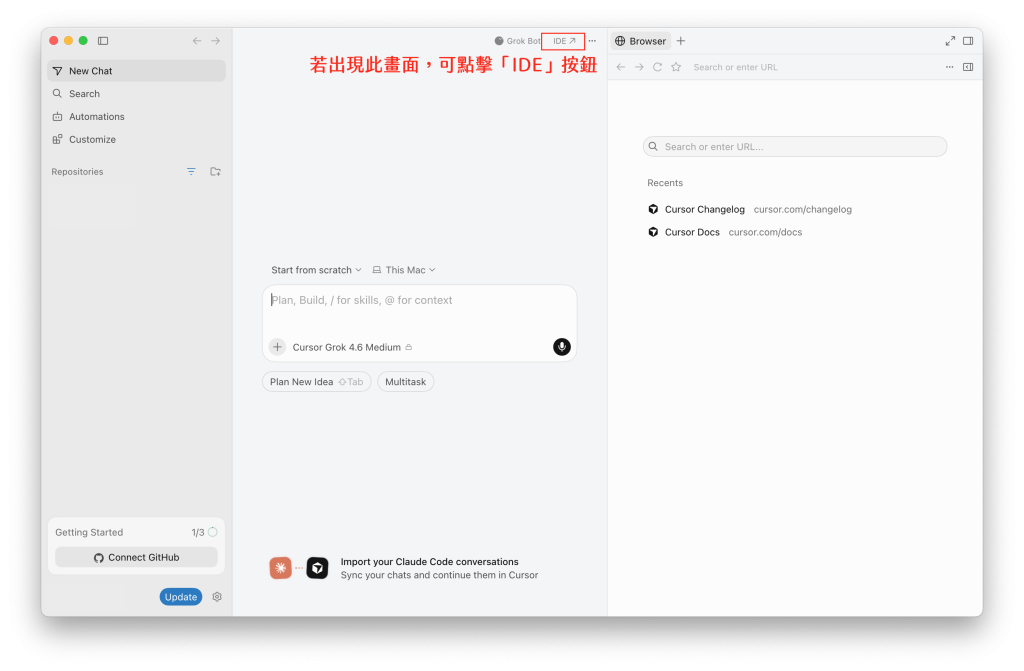
Task: Click the Multitask chip
Action: (x=406, y=382)
